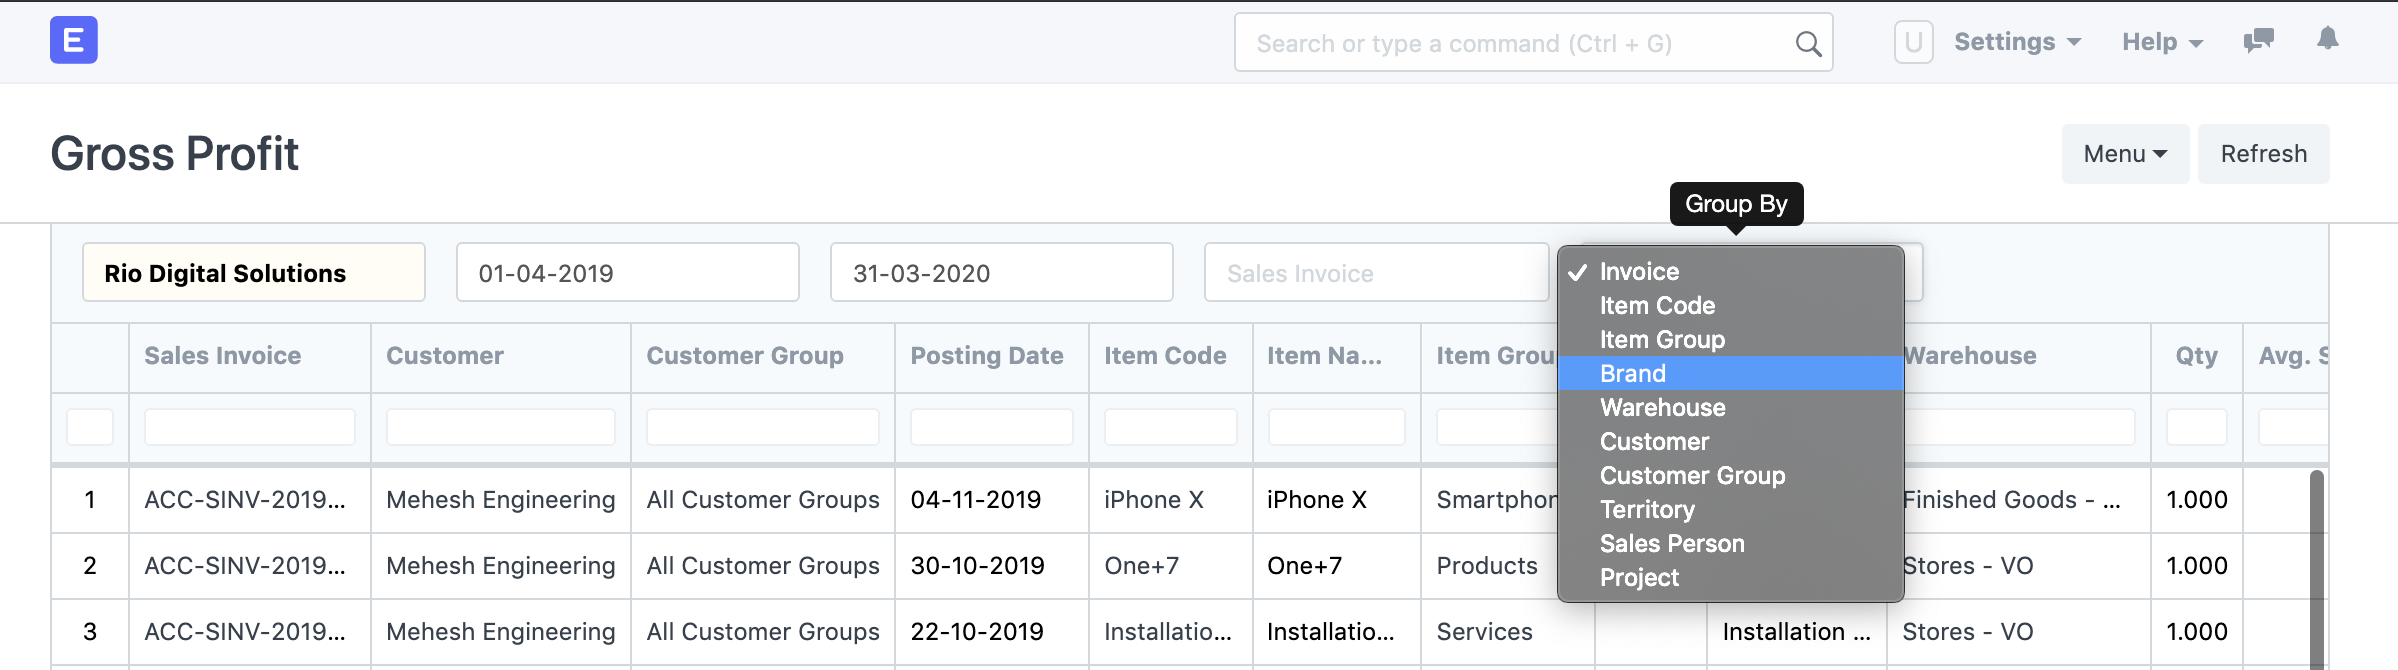
Task: Select Sales Person from the list
Action: [1672, 544]
